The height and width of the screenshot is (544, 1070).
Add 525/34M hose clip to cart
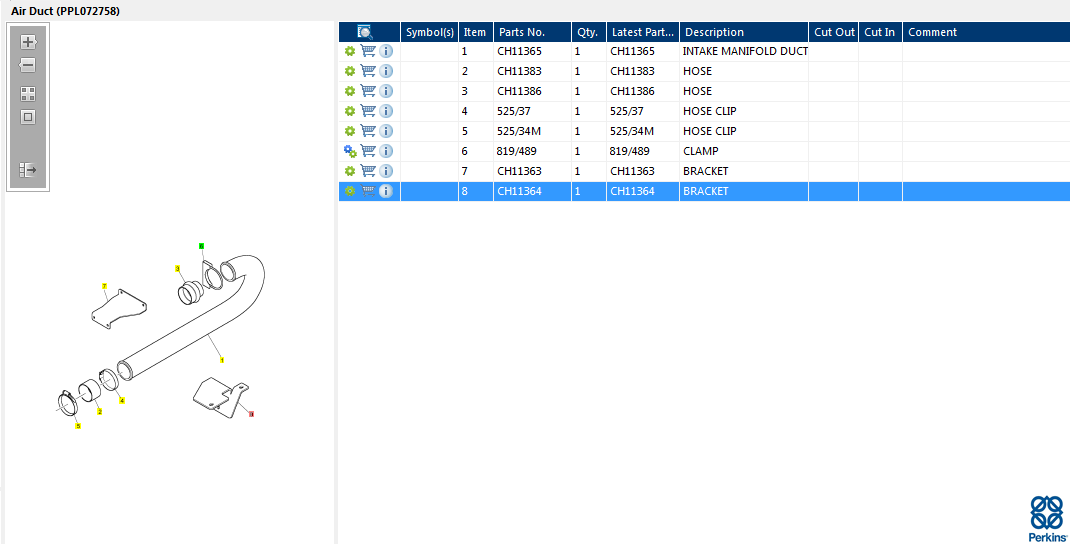click(368, 131)
